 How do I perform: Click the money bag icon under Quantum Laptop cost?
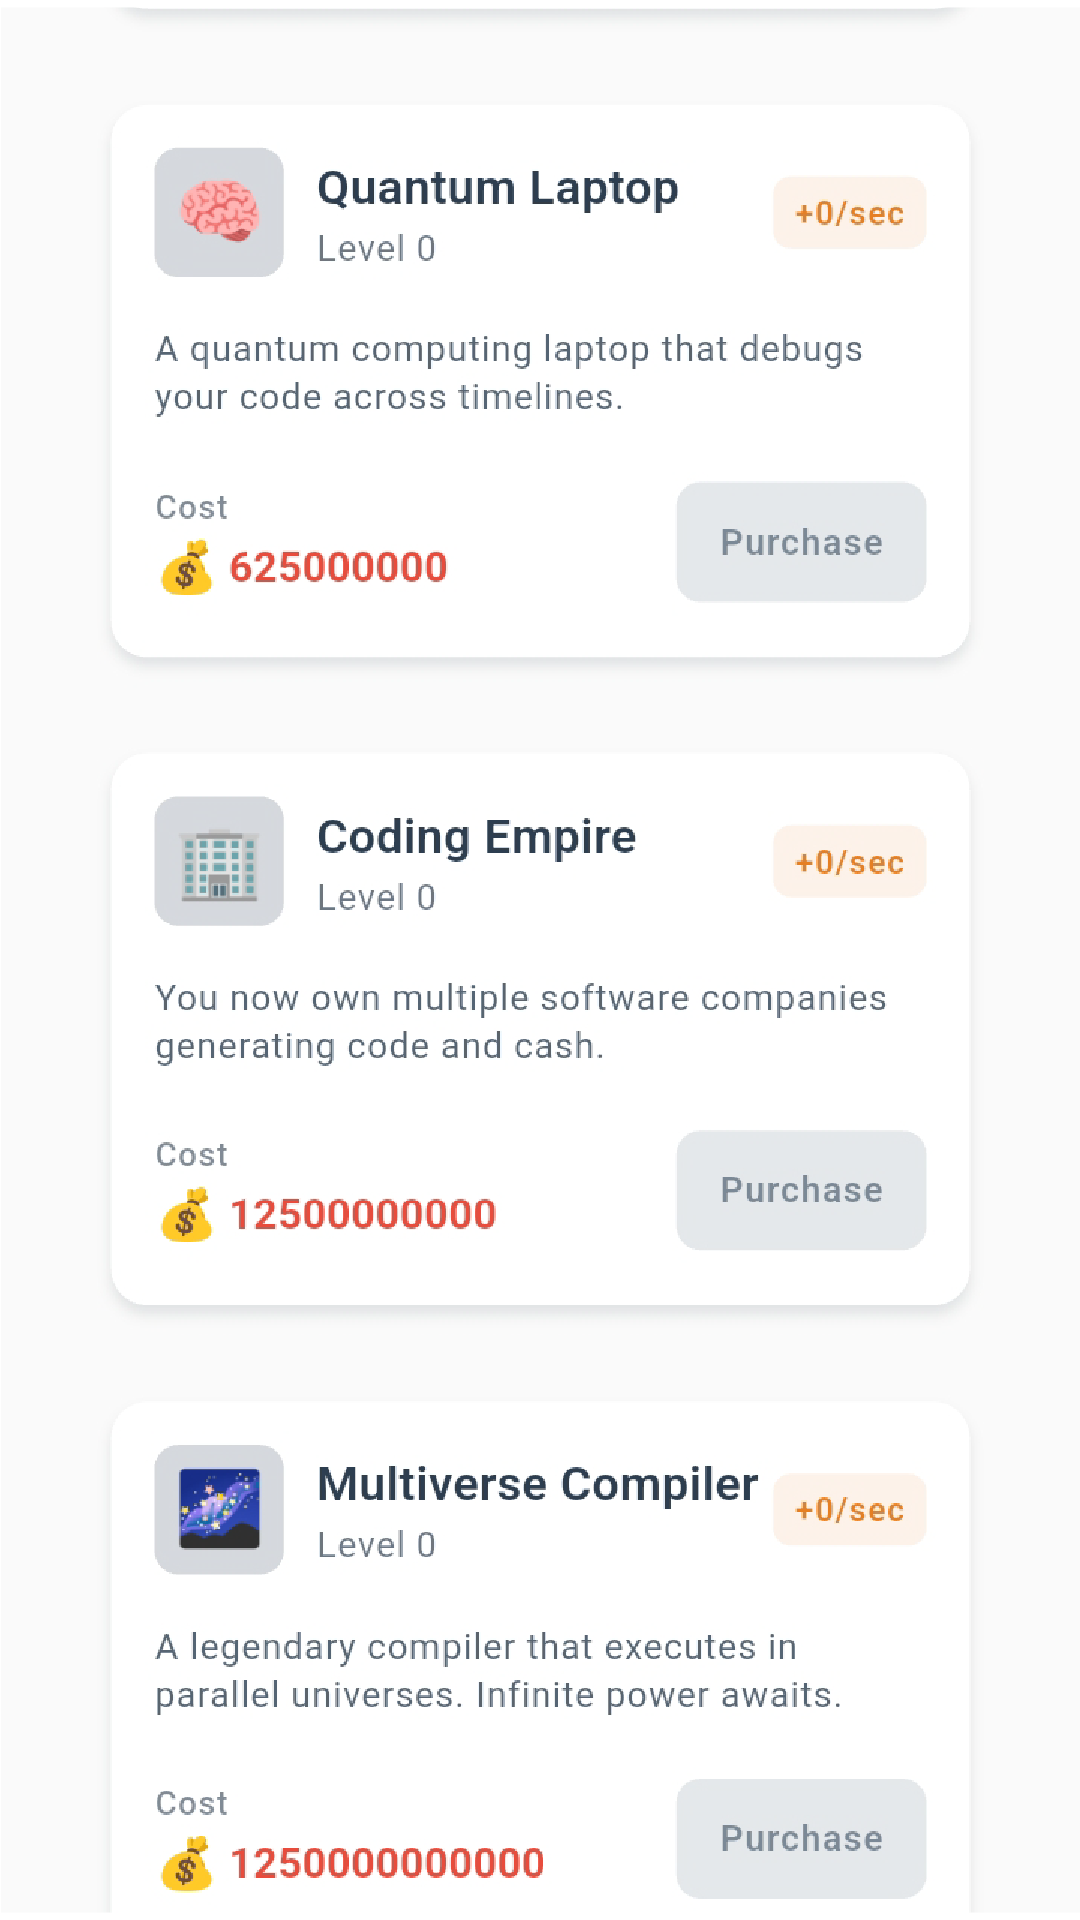tap(188, 566)
